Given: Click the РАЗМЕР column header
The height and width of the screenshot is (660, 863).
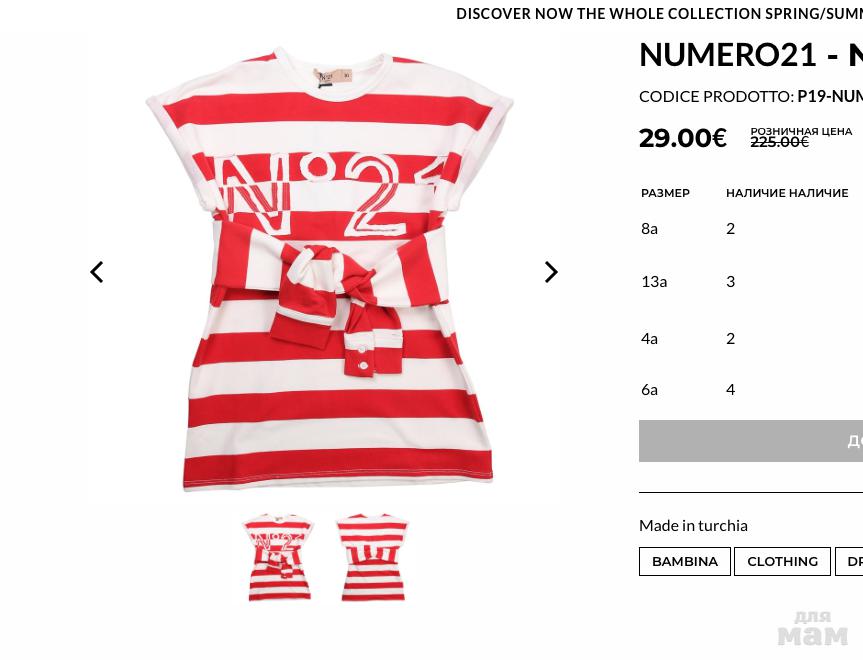Looking at the screenshot, I should [x=665, y=193].
